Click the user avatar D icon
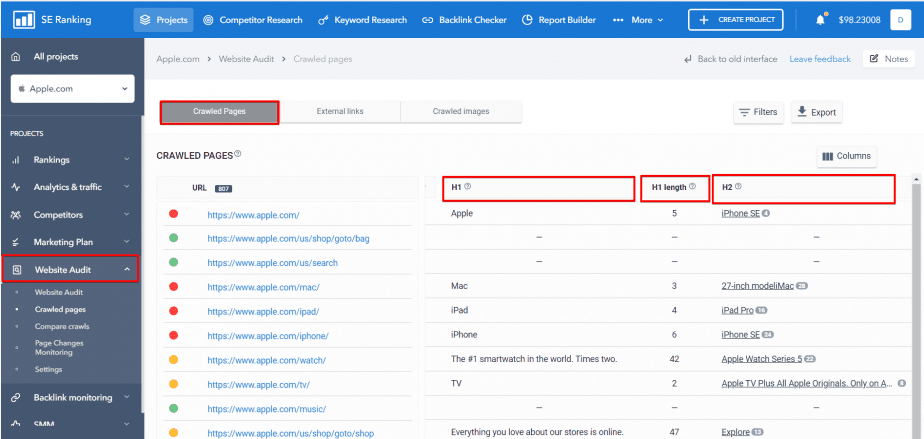 900,19
